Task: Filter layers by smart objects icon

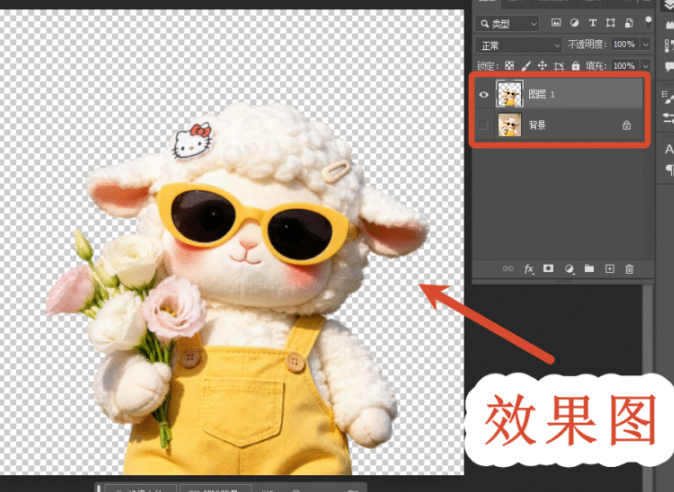Action: 628,23
